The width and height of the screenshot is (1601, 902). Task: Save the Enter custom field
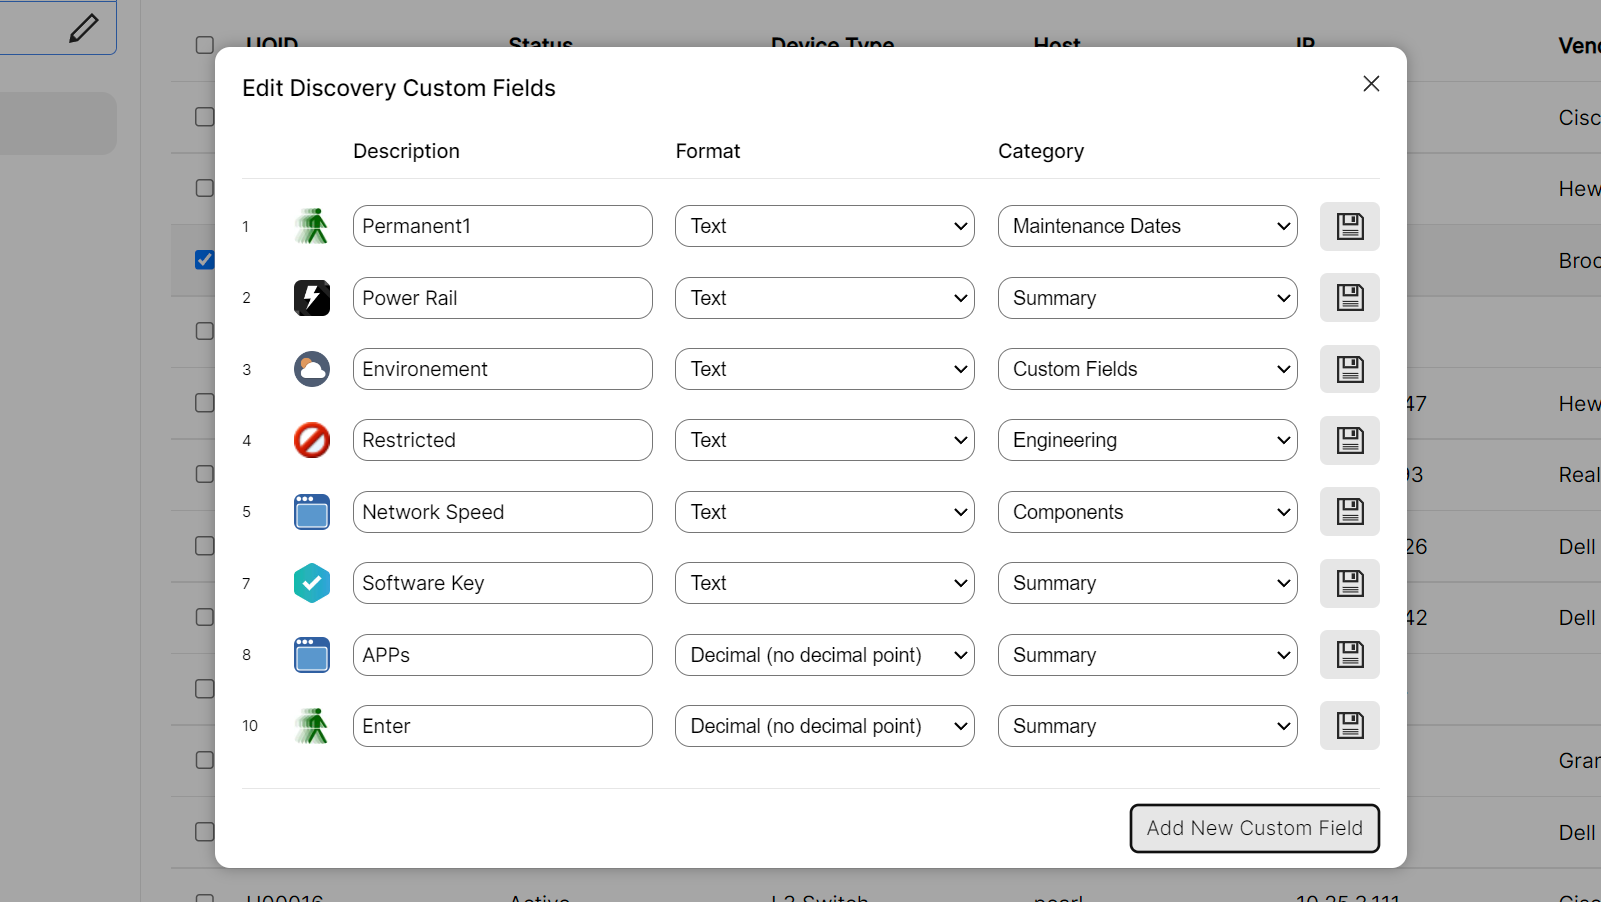click(x=1350, y=726)
